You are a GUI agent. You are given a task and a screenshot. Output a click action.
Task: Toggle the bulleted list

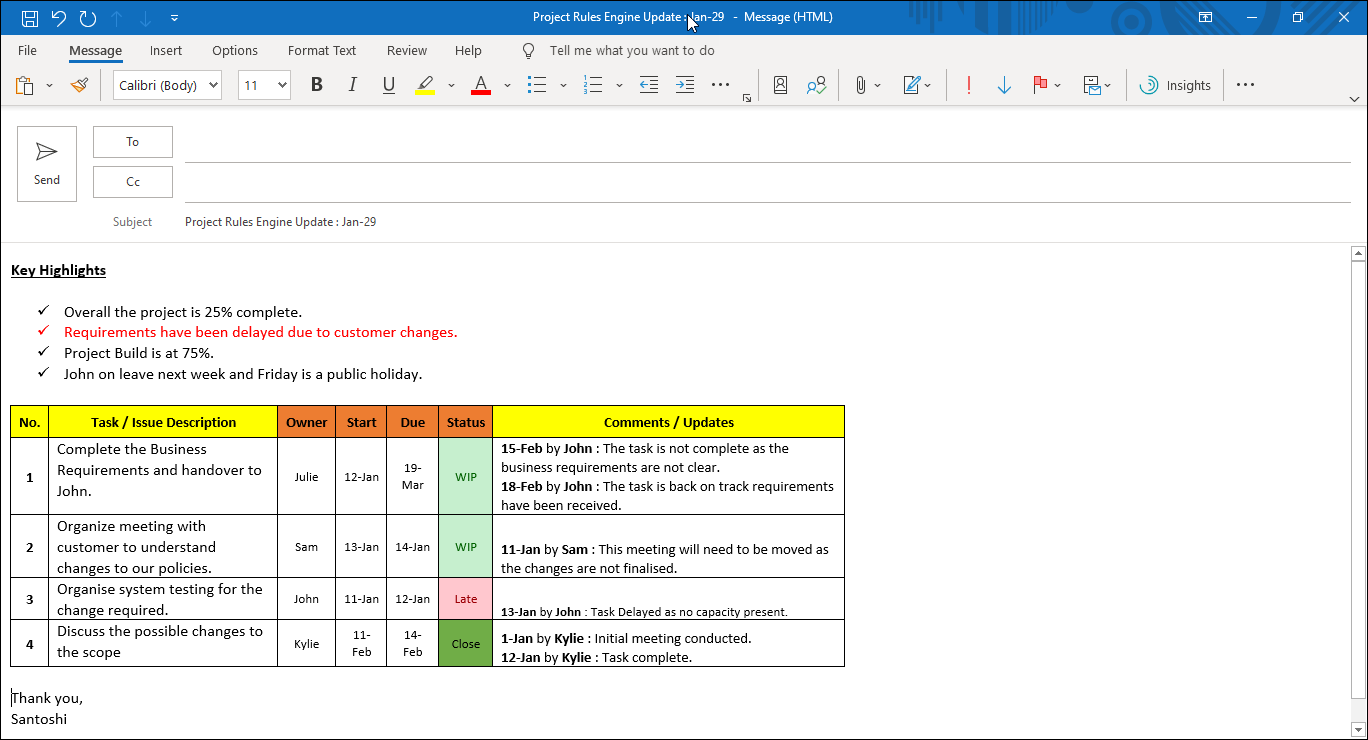click(536, 85)
